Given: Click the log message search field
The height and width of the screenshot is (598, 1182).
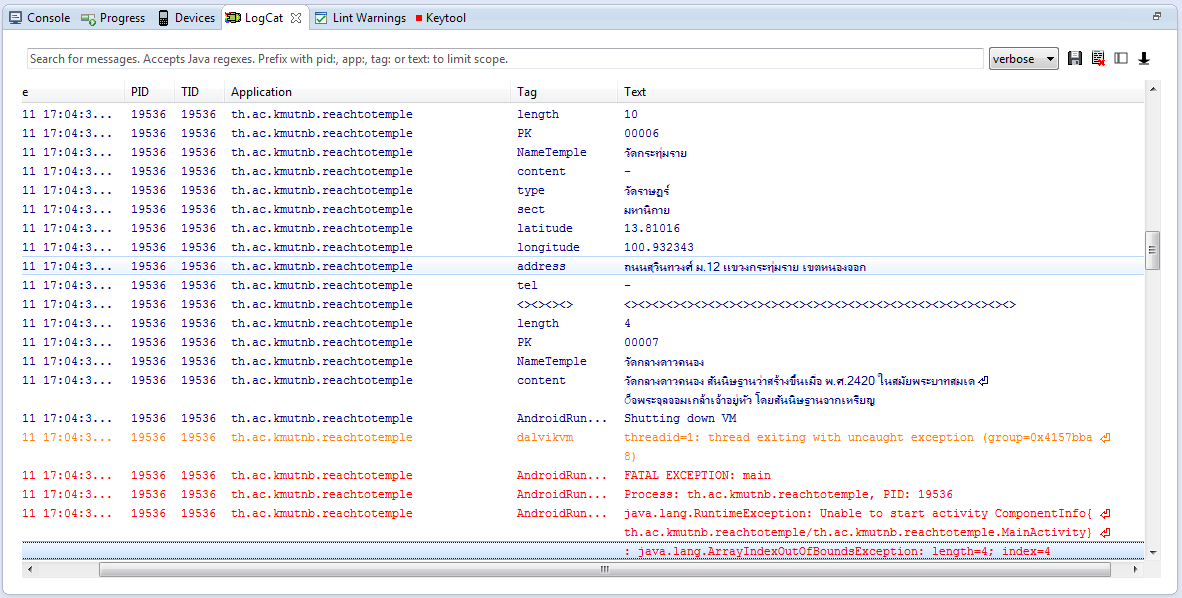Looking at the screenshot, I should point(505,59).
